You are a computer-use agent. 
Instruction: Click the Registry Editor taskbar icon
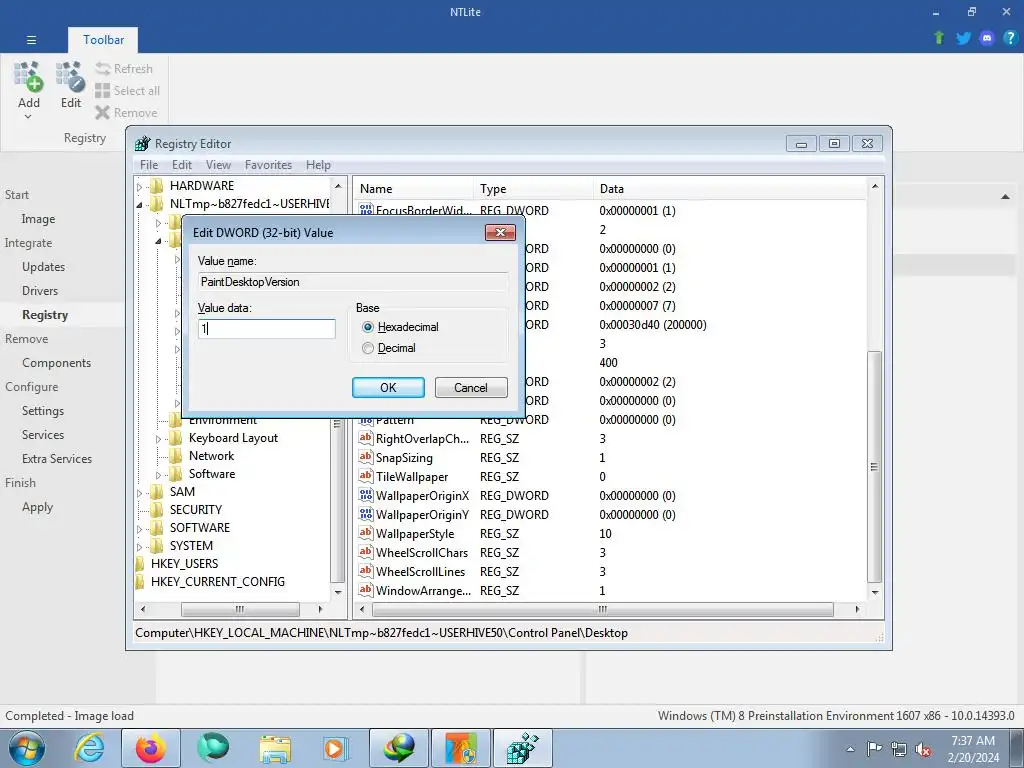point(523,748)
